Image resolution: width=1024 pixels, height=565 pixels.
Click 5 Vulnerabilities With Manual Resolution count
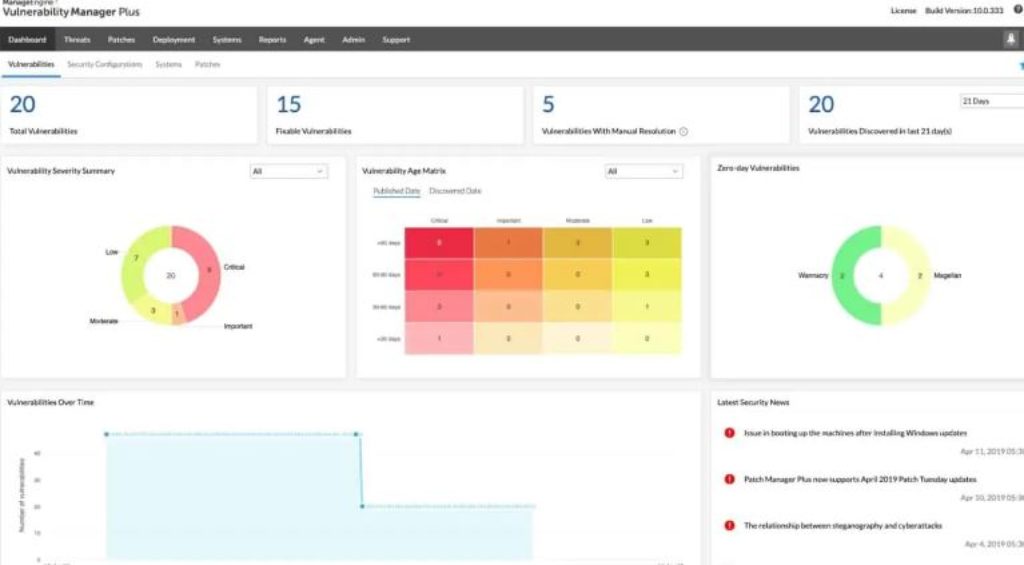pos(549,105)
